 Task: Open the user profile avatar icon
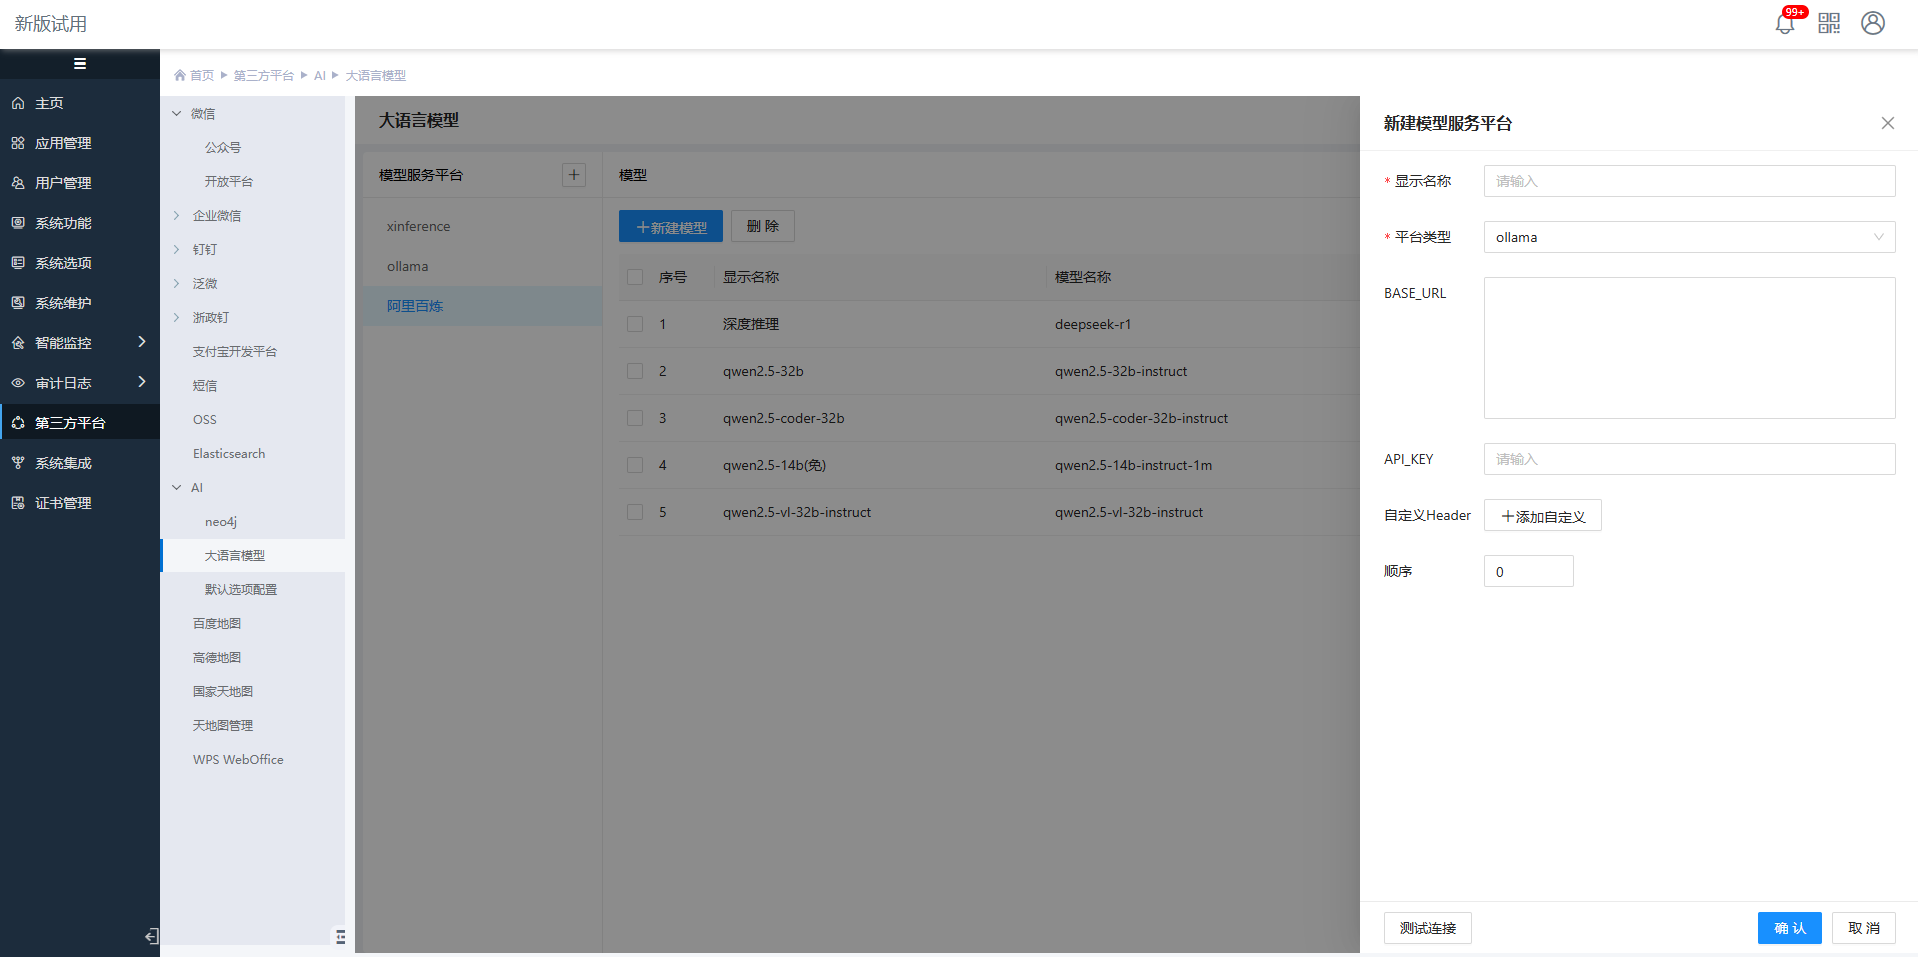1872,23
